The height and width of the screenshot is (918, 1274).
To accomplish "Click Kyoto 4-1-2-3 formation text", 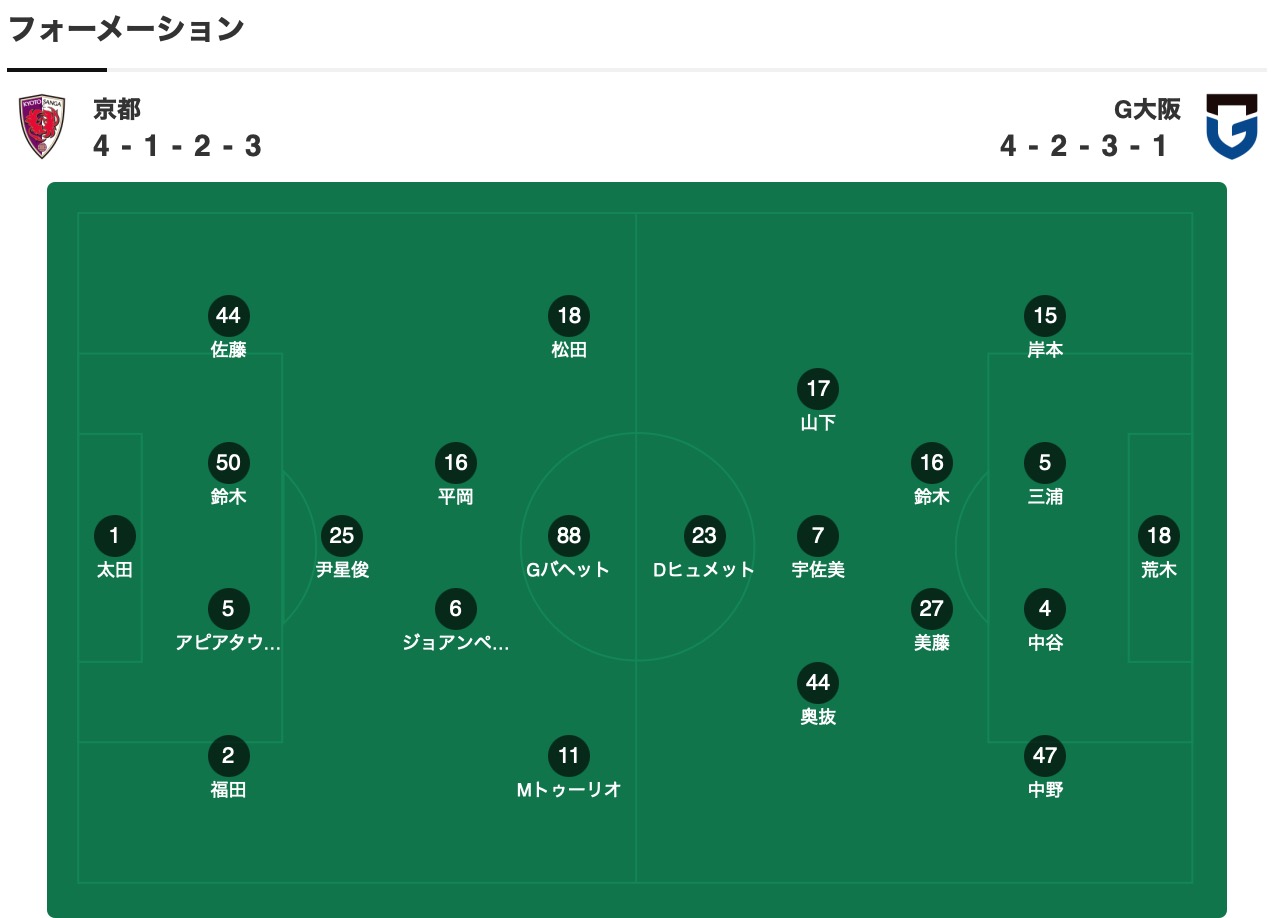I will [178, 146].
